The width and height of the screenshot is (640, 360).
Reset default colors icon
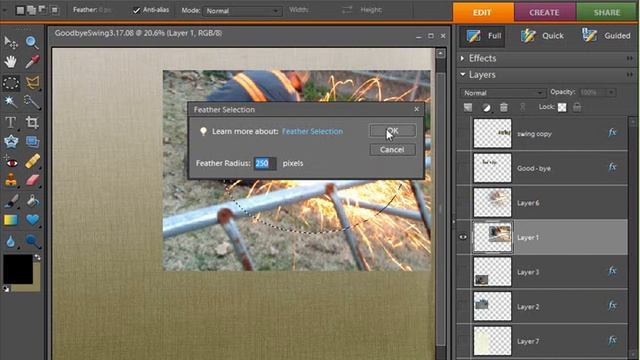click(x=6, y=288)
